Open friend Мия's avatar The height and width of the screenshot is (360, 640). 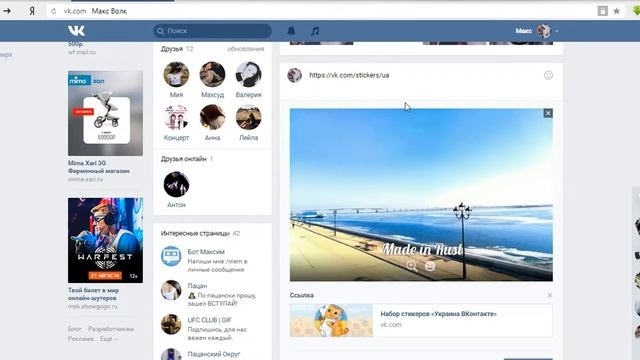pos(176,74)
